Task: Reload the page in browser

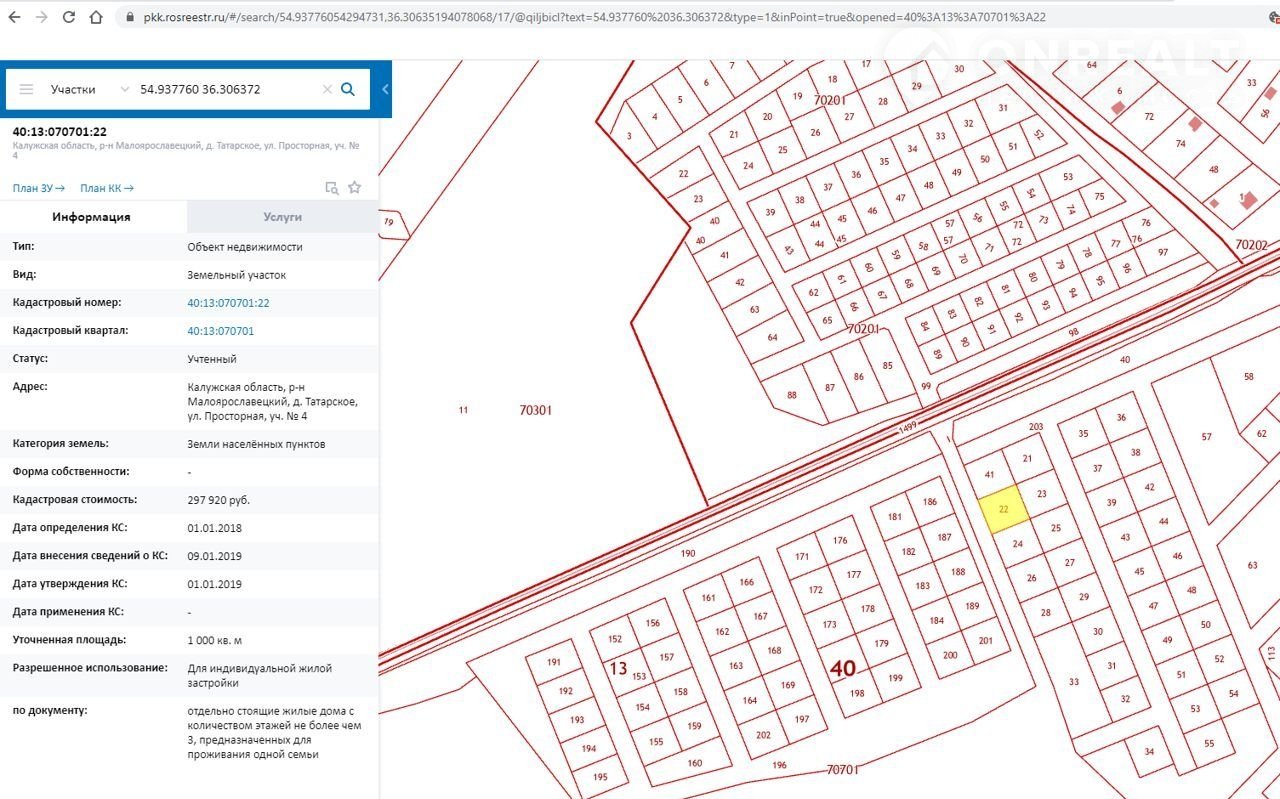Action: (x=68, y=18)
